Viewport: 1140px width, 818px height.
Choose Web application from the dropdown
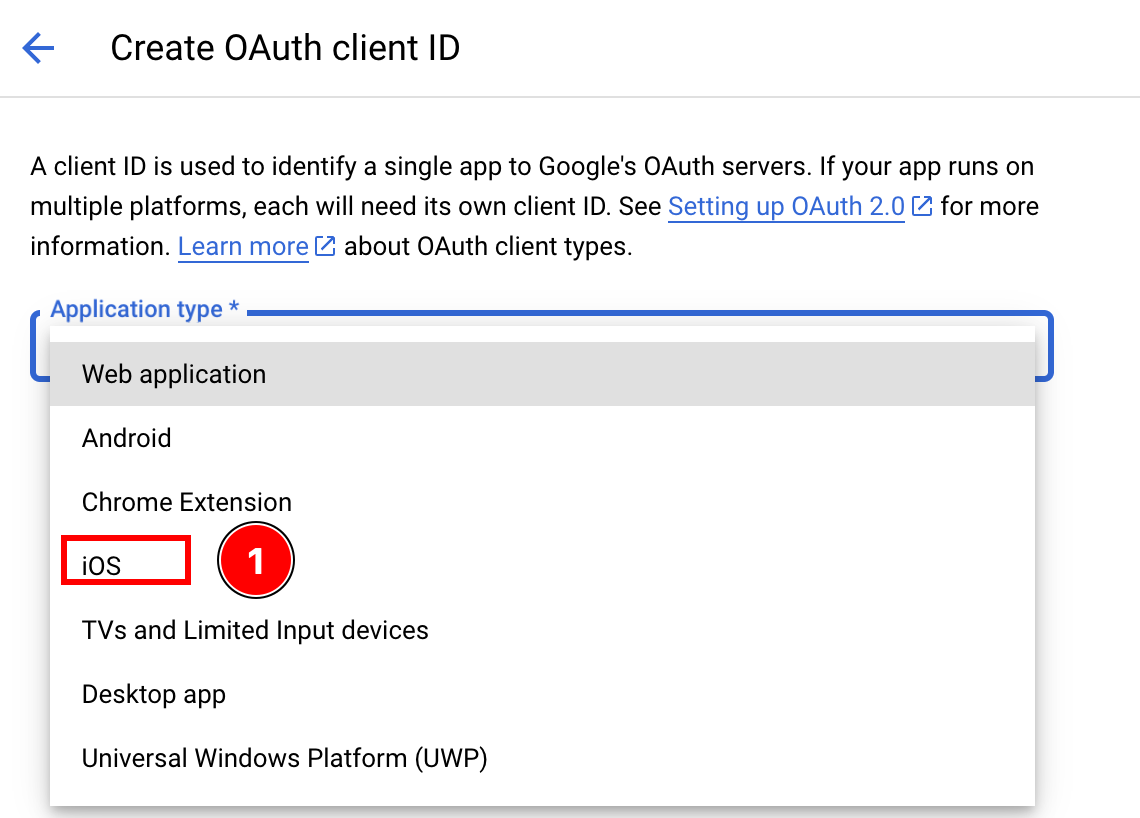coord(173,374)
